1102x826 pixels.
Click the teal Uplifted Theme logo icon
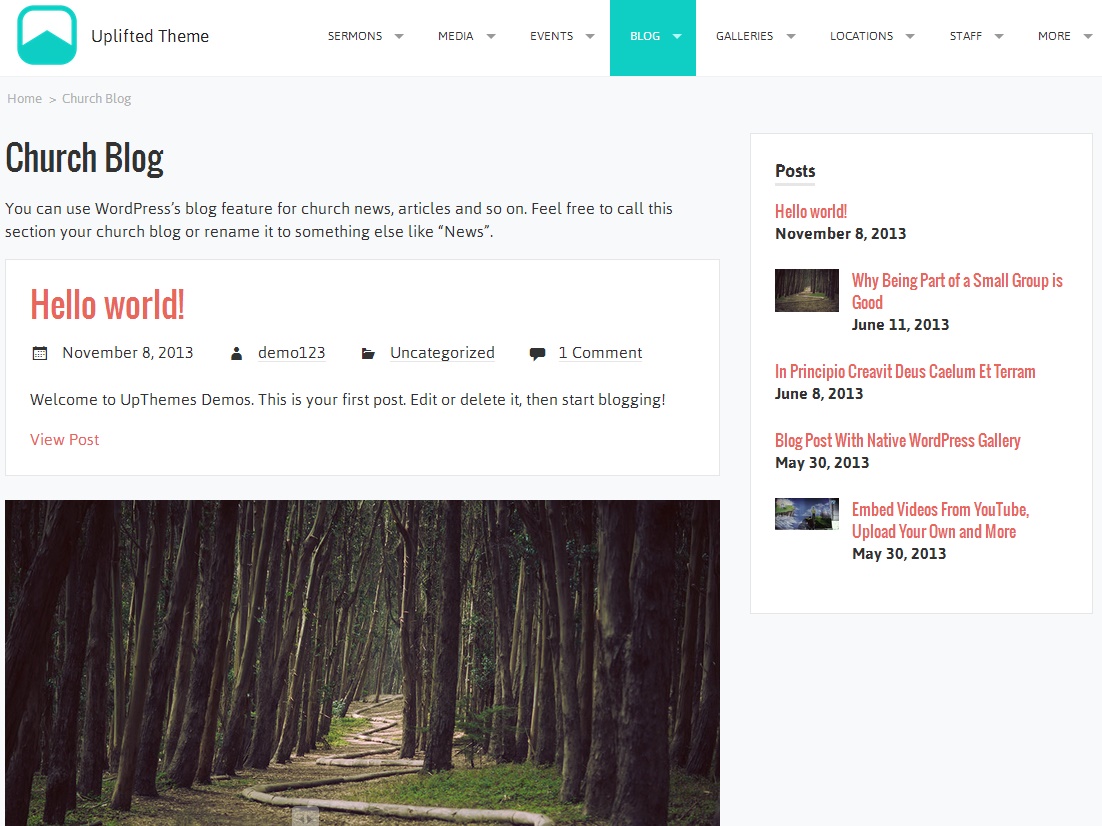[46, 35]
